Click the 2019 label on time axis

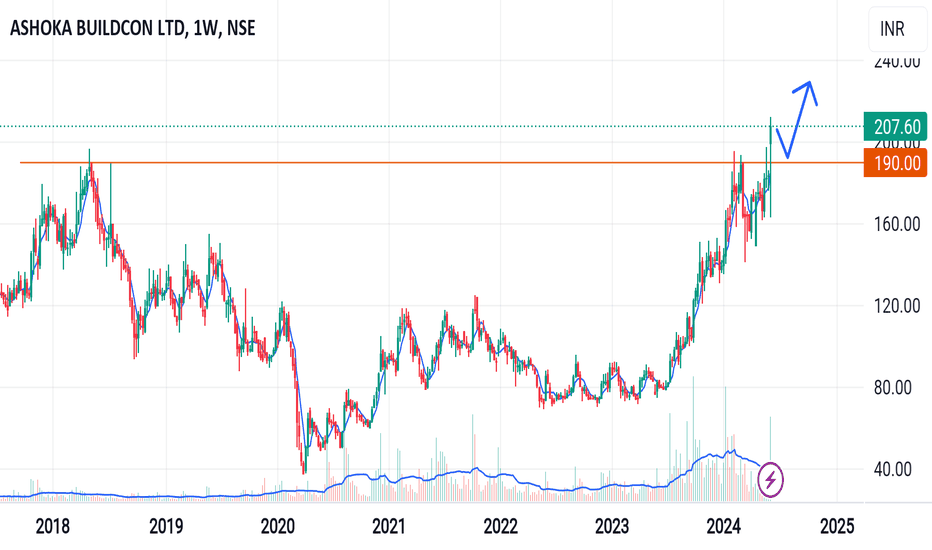(166, 526)
